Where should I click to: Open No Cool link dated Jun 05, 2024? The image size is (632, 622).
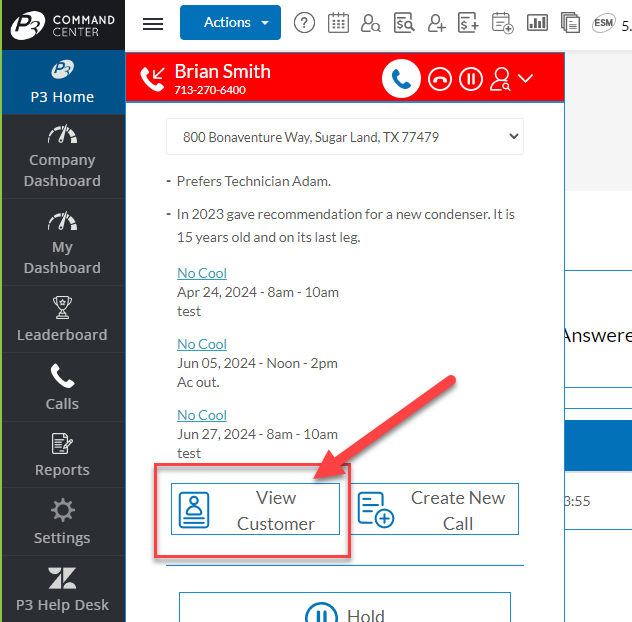click(x=202, y=344)
